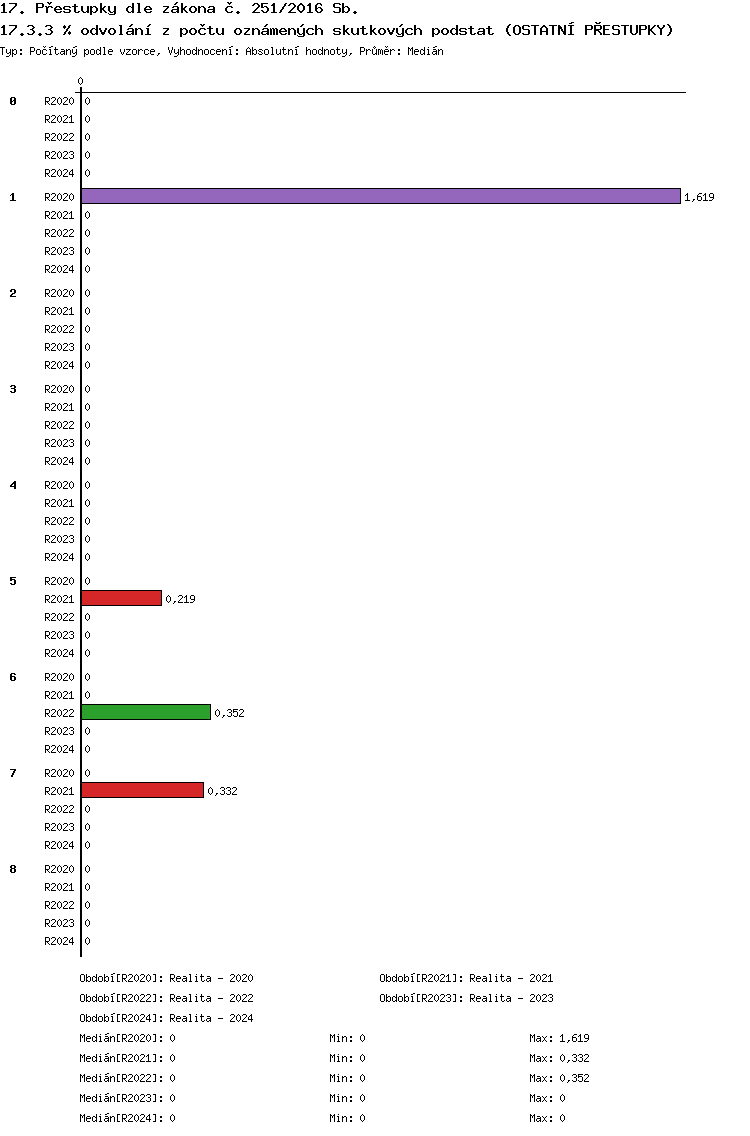The width and height of the screenshot is (750, 1136).
Task: Click the 'Období[R2023]: Realita - 2023' legend entry
Action: tap(466, 998)
